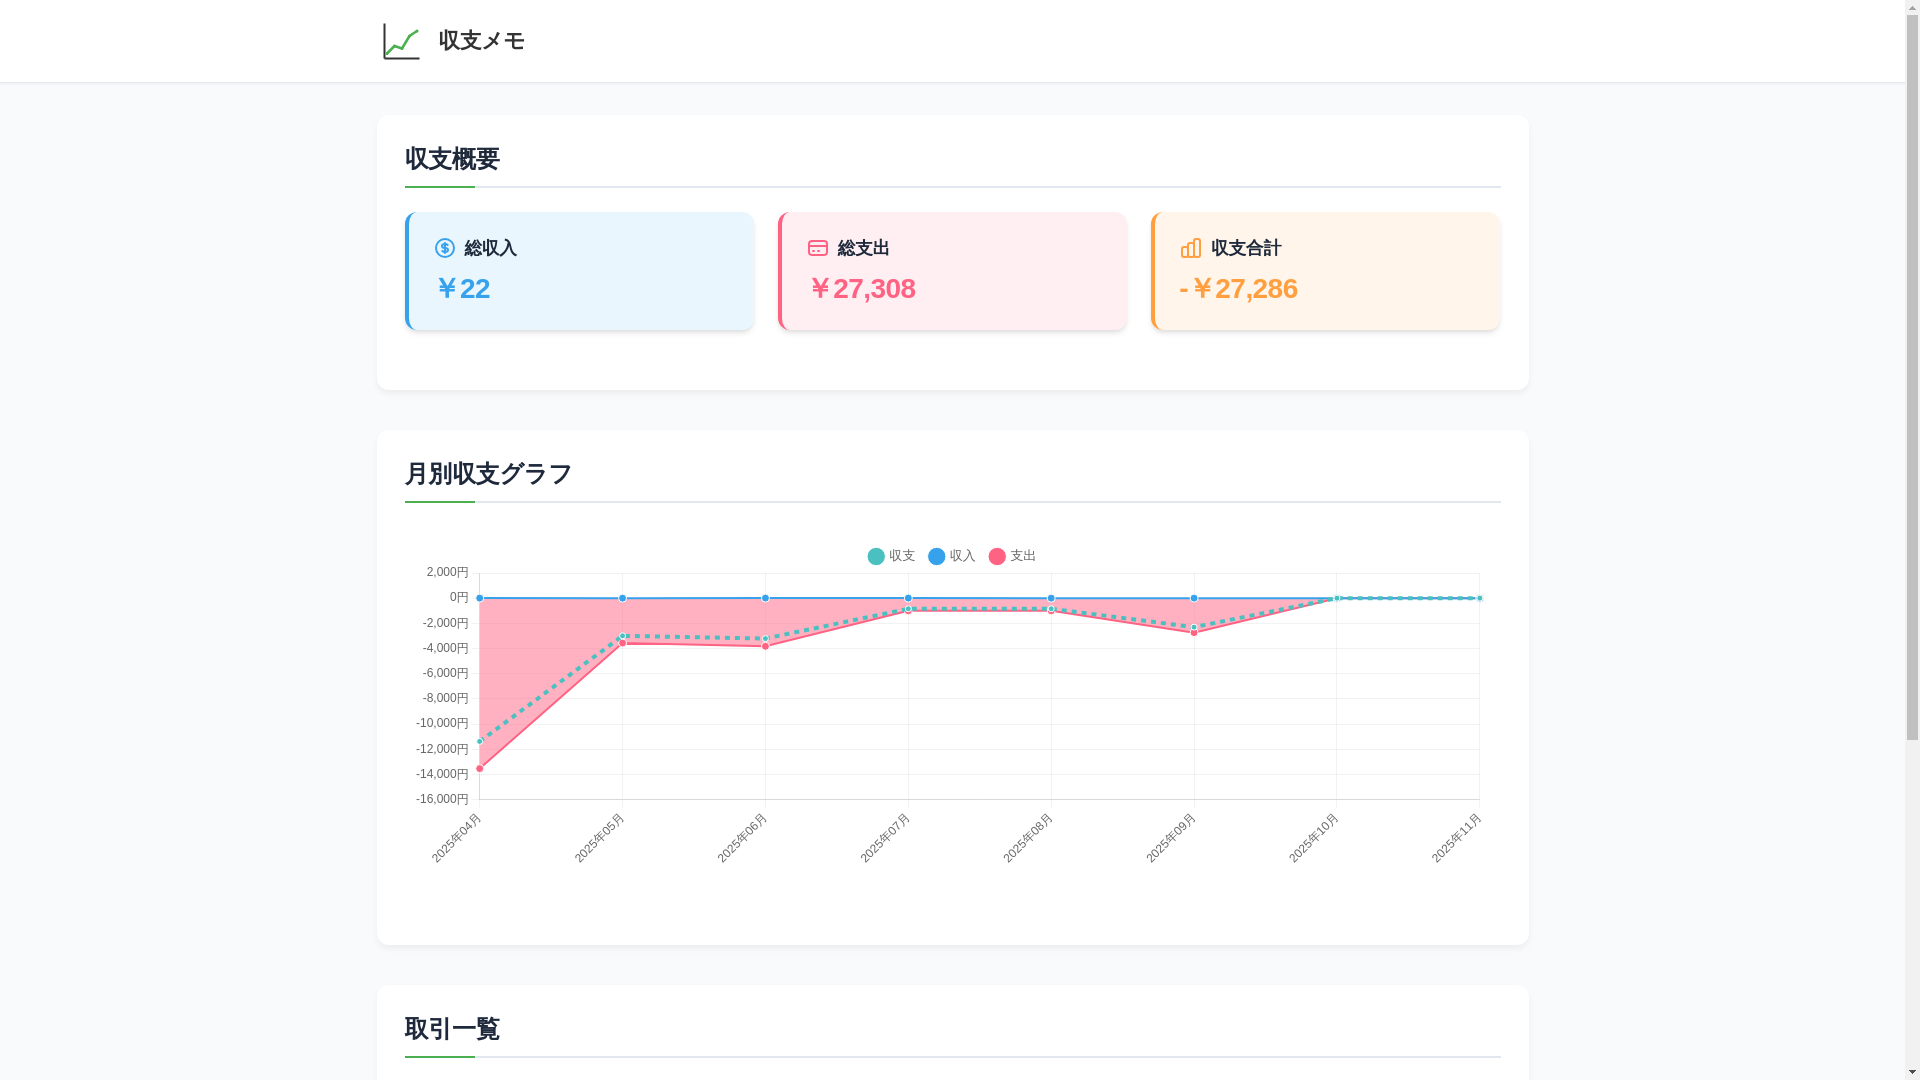
Task: Click the page vertical scrollbar thumb
Action: [x=1913, y=377]
